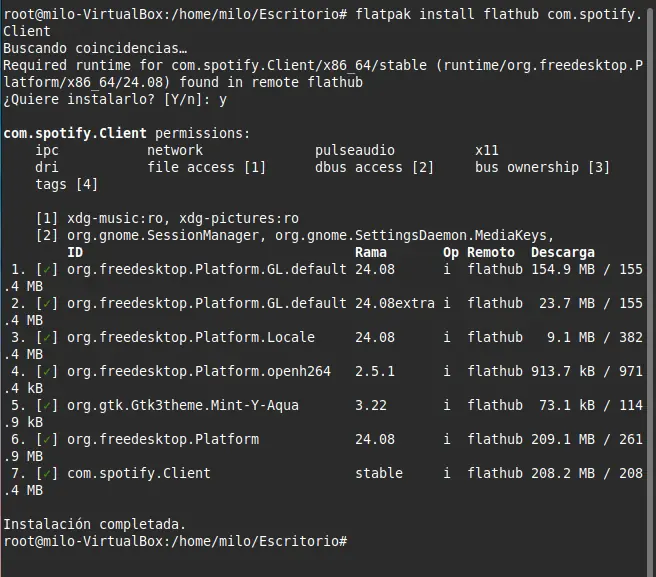This screenshot has height=577, width=656.
Task: Click the "Op" column header
Action: point(451,253)
